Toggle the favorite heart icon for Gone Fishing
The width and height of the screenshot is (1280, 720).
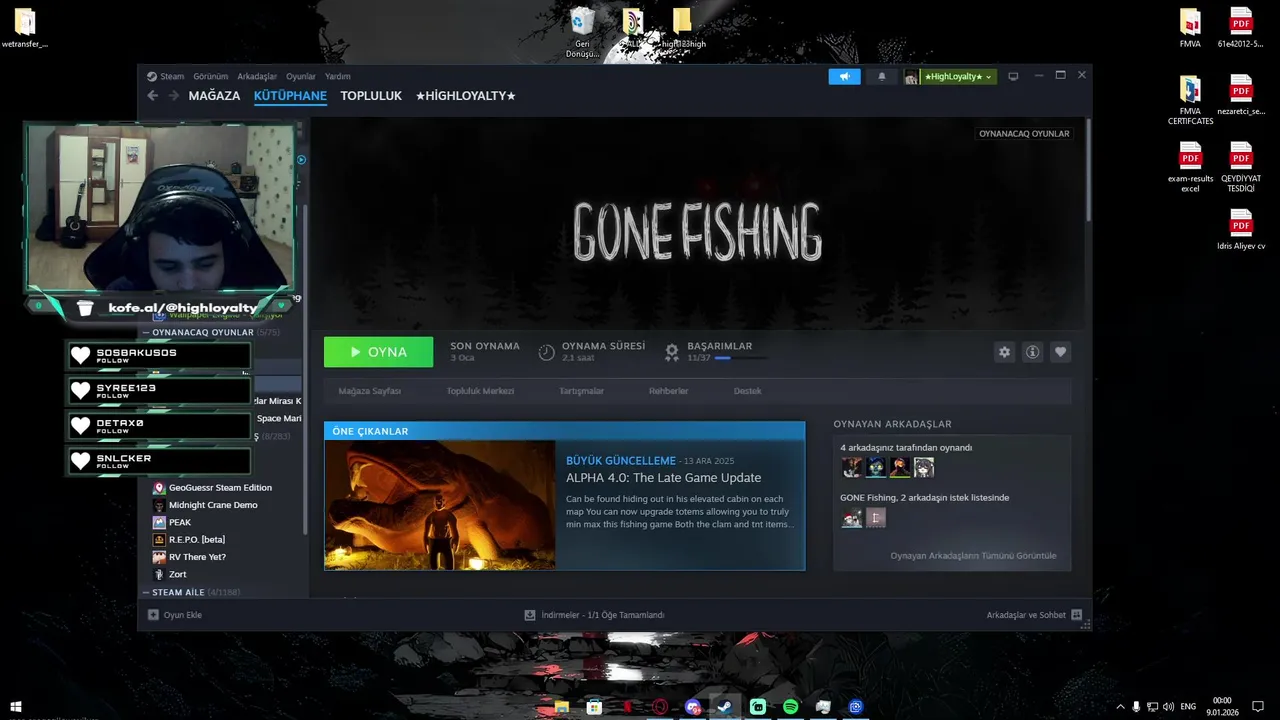1060,352
